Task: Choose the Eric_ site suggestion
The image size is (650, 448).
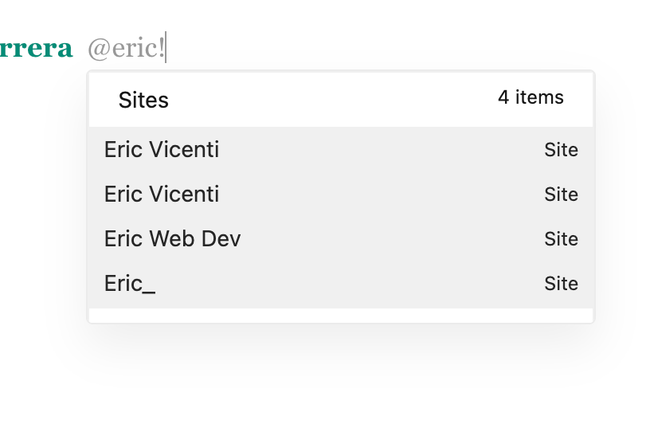Action: [x=130, y=283]
